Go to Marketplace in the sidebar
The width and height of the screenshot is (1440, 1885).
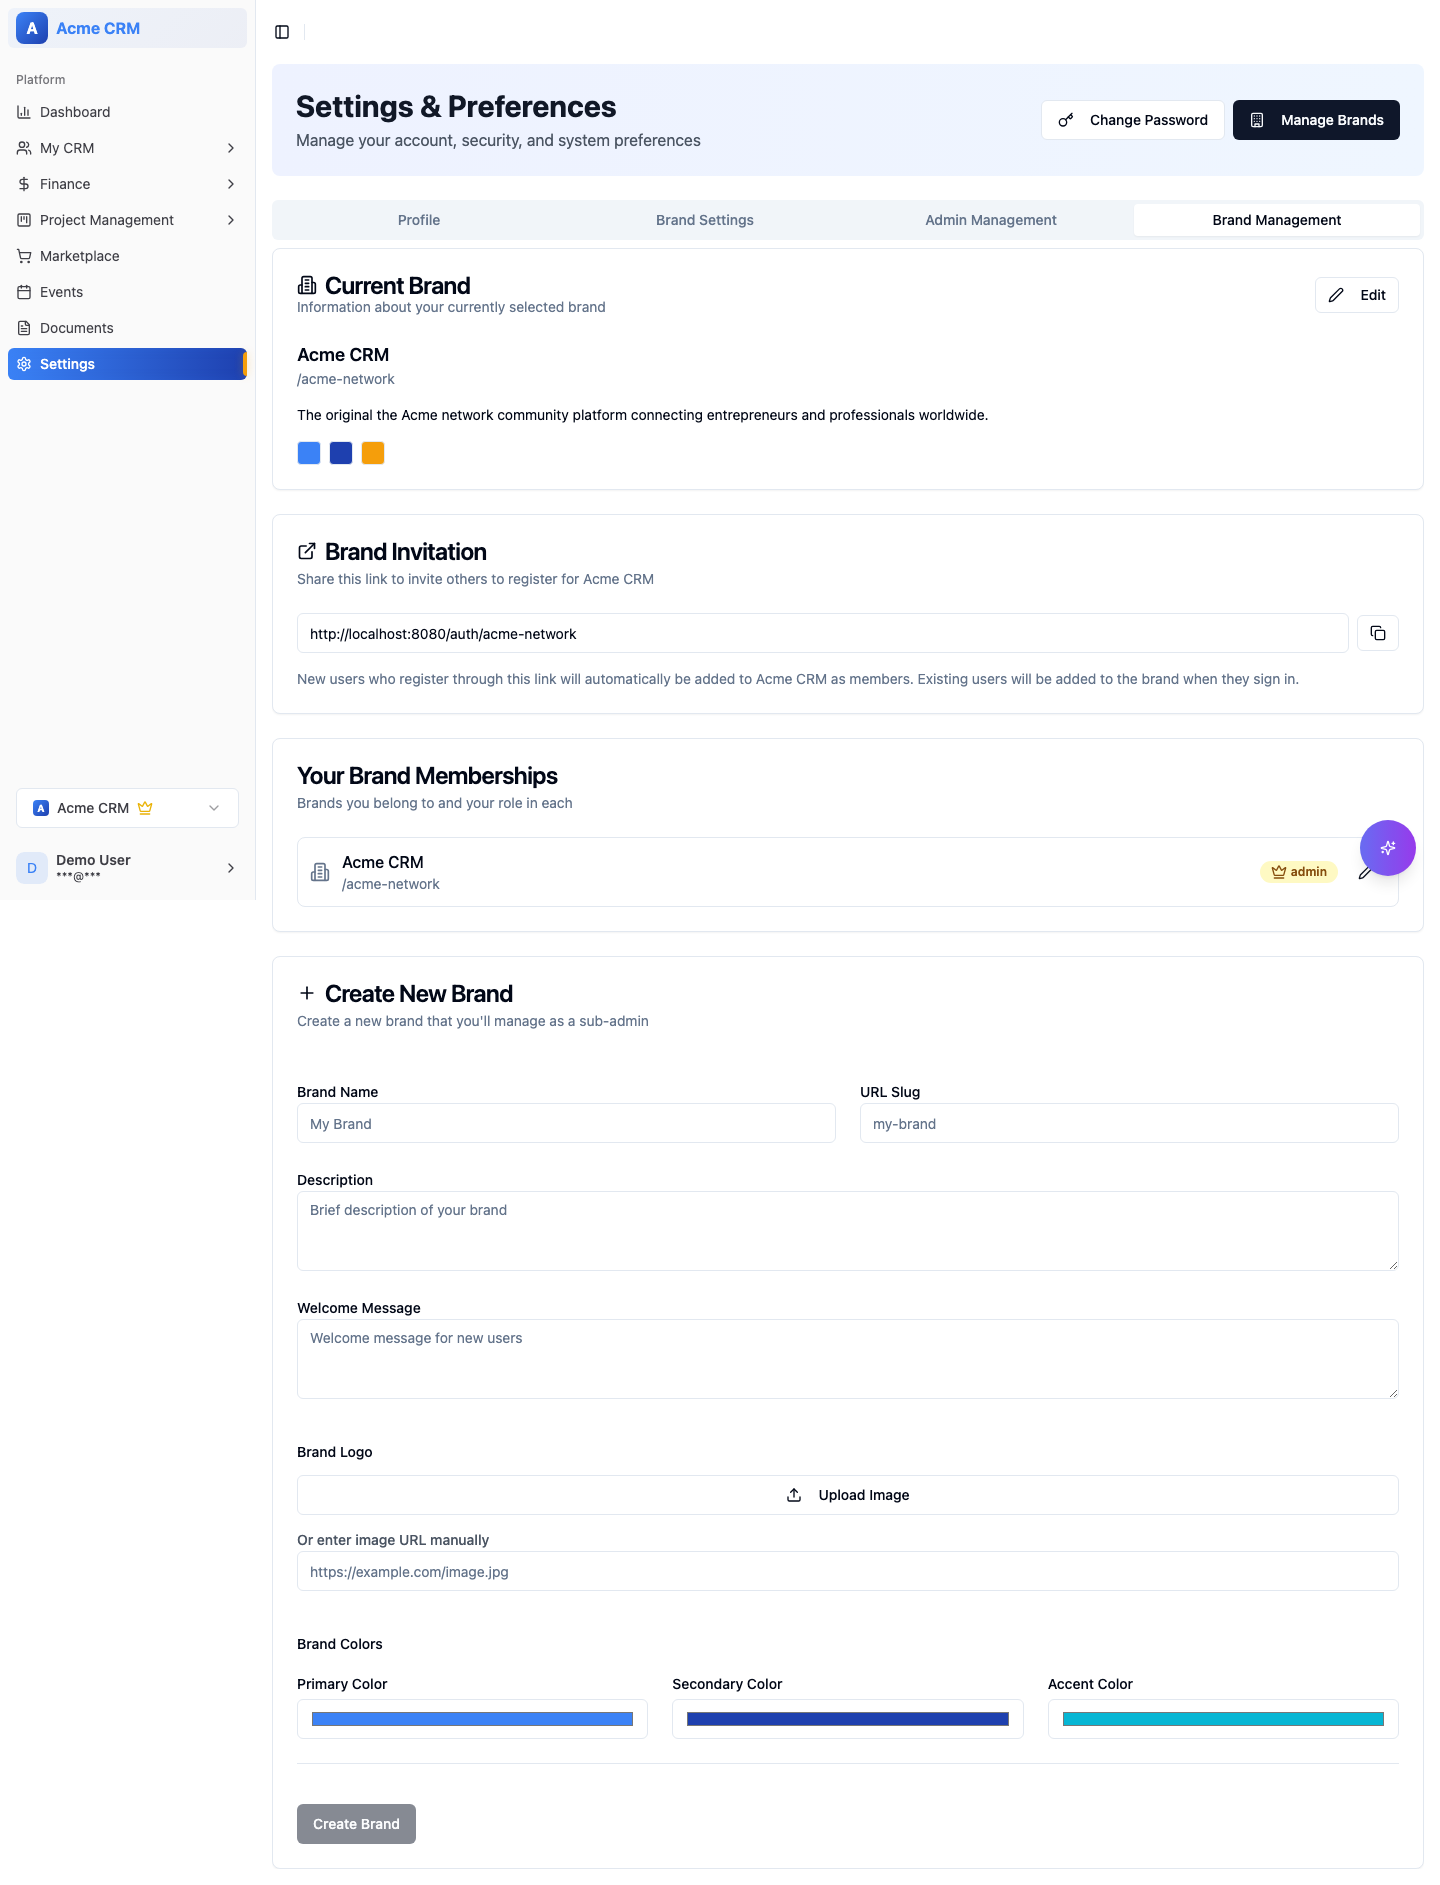pyautogui.click(x=127, y=256)
